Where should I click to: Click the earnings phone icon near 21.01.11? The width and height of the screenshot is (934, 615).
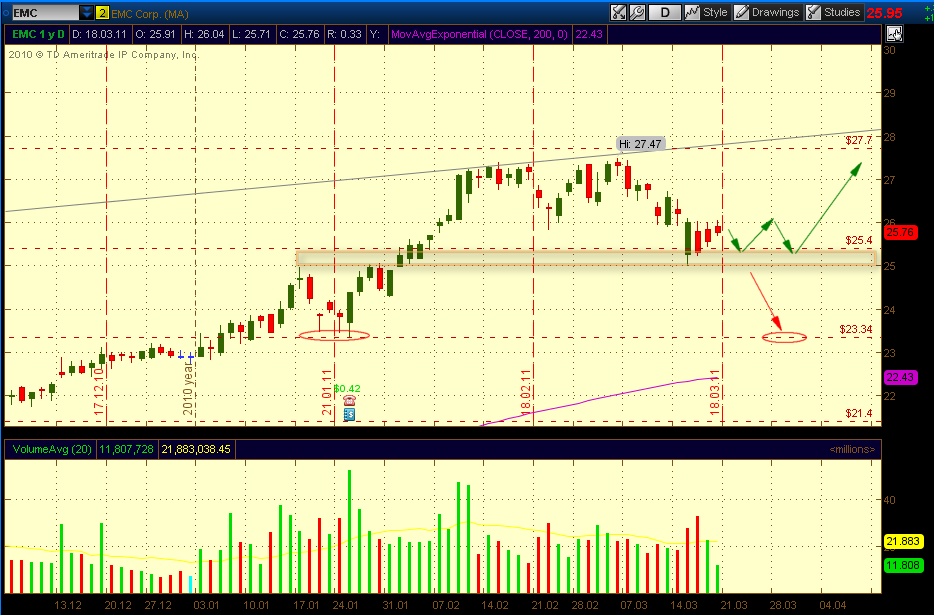[x=349, y=400]
